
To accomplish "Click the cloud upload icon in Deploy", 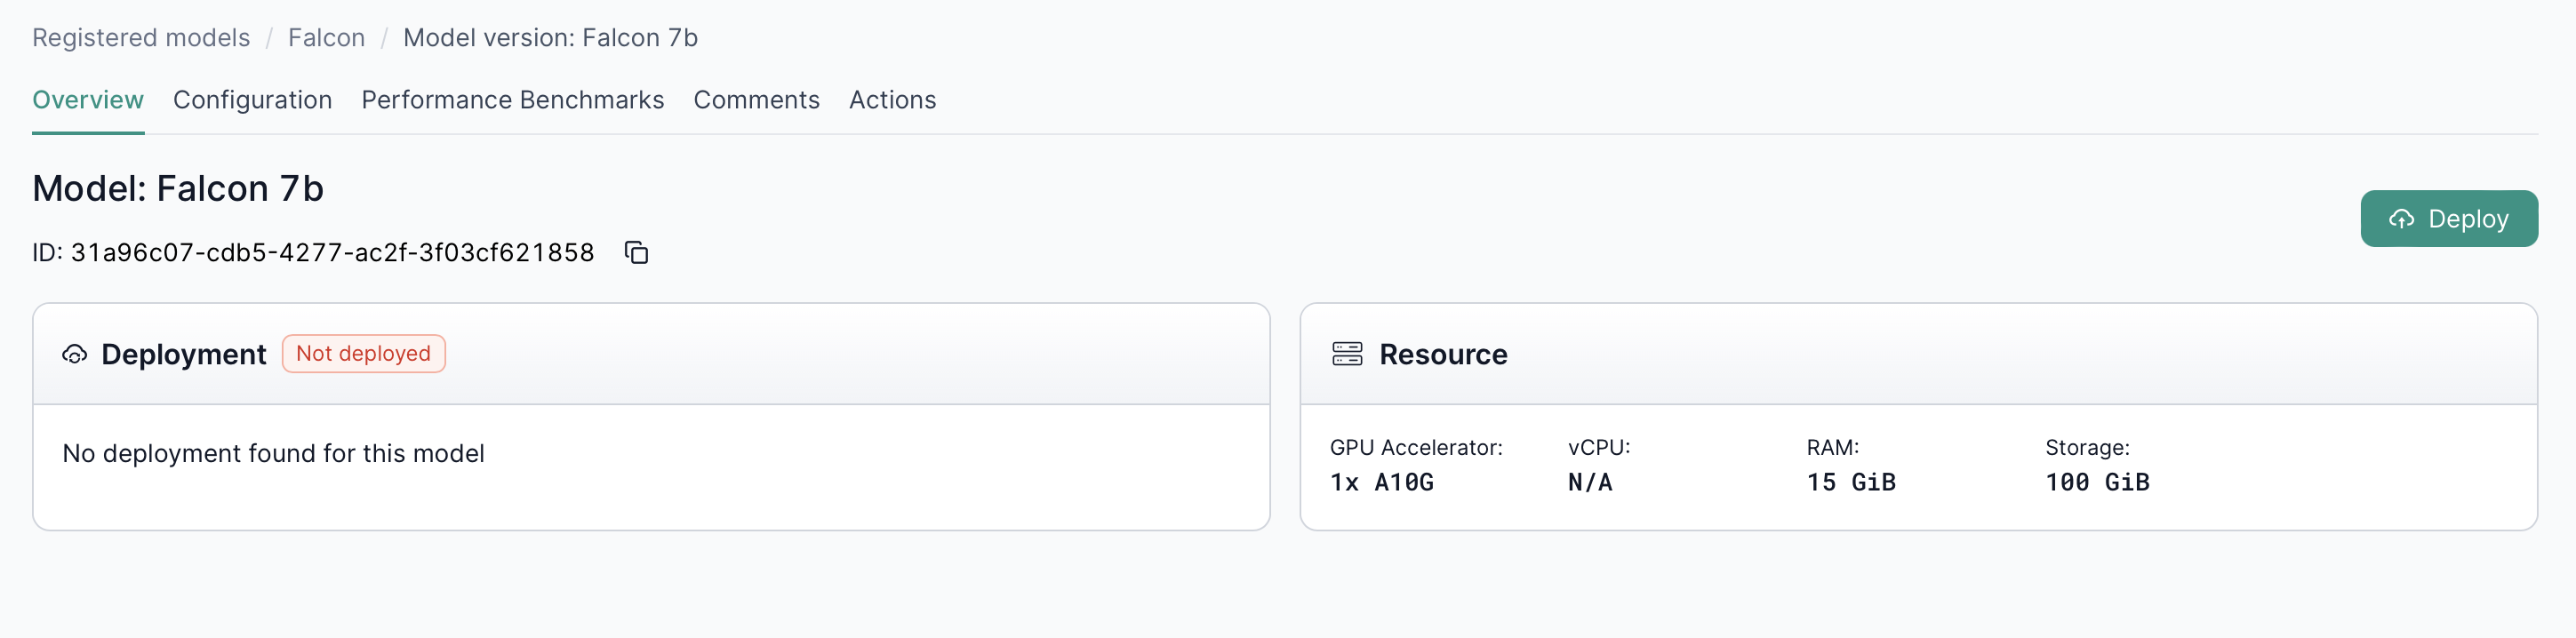I will pyautogui.click(x=2401, y=219).
